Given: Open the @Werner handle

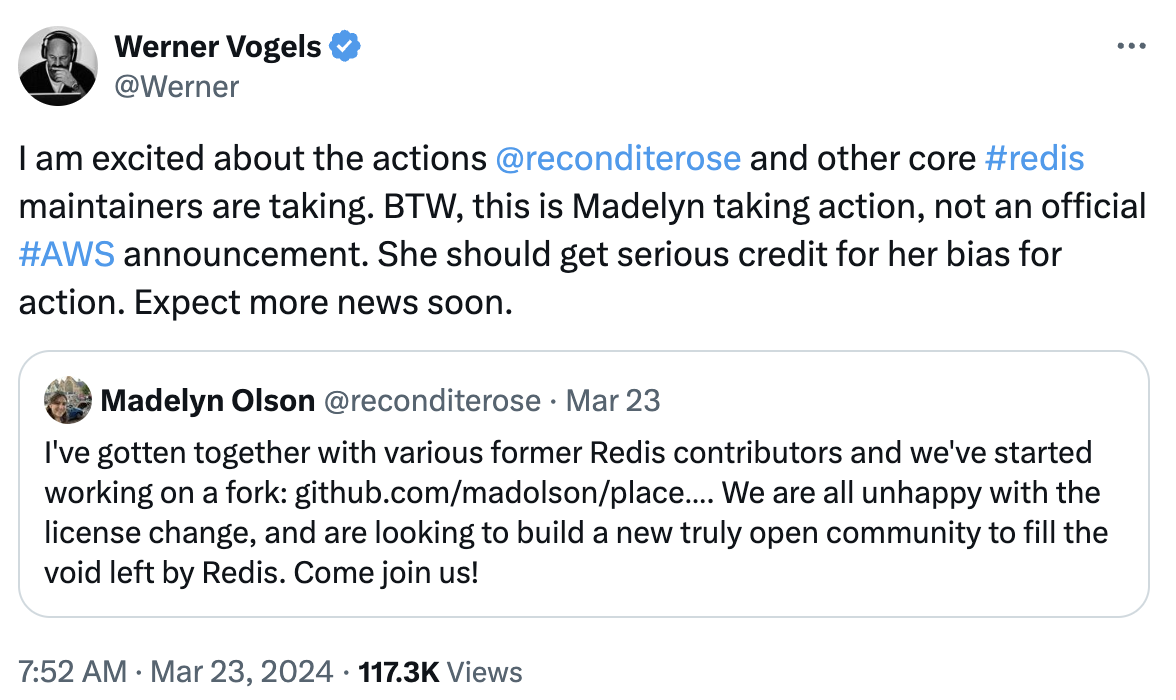Looking at the screenshot, I should point(177,87).
